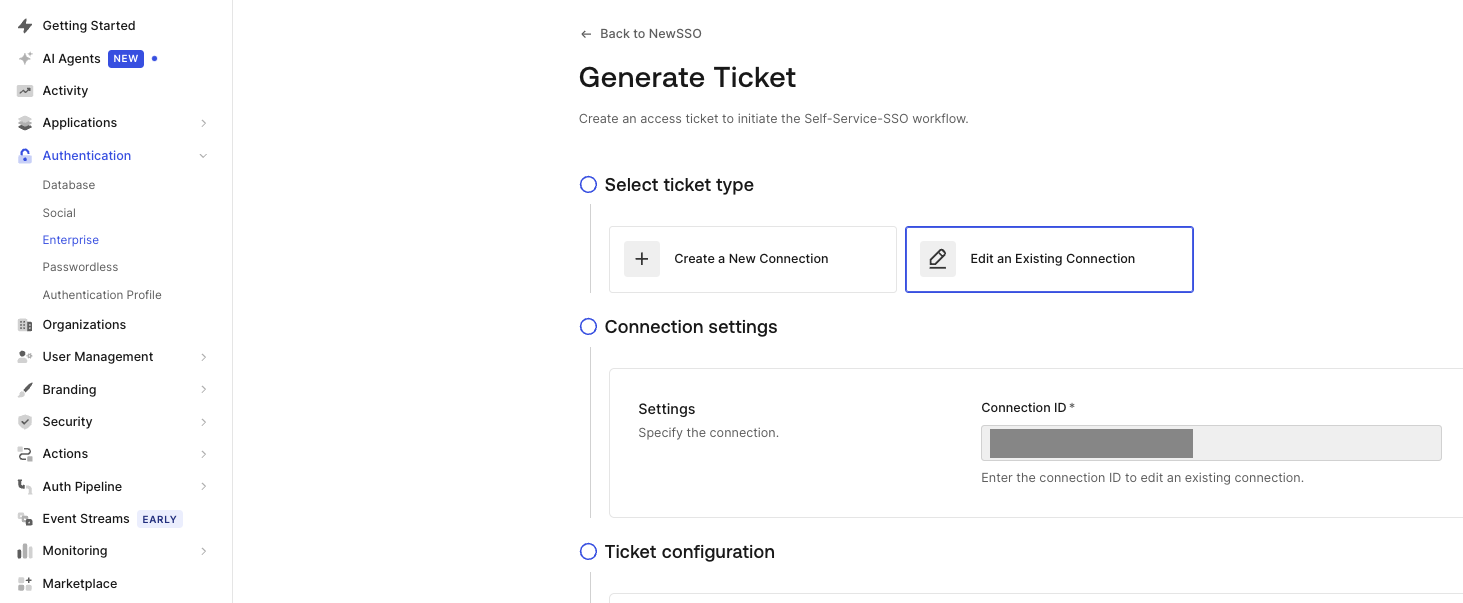Image resolution: width=1463 pixels, height=603 pixels.
Task: Open the Marketplace sidebar link
Action: pos(80,584)
